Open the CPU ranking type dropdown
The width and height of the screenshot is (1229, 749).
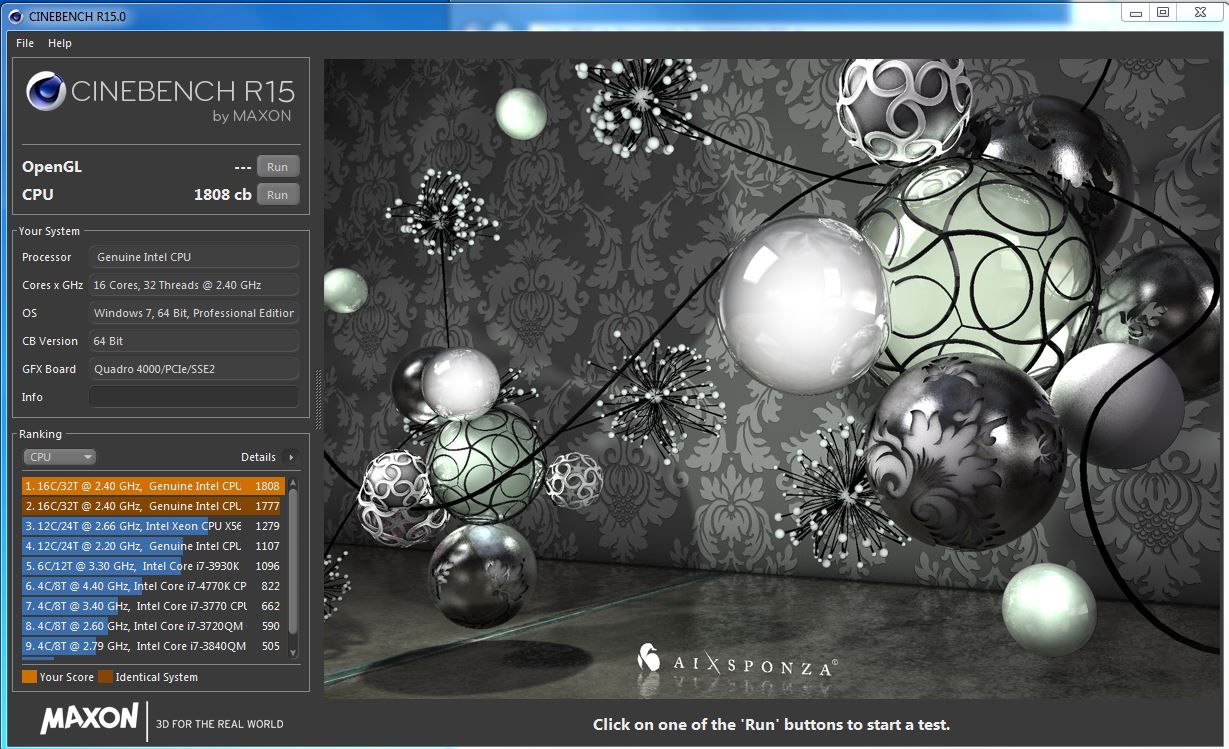pos(60,457)
